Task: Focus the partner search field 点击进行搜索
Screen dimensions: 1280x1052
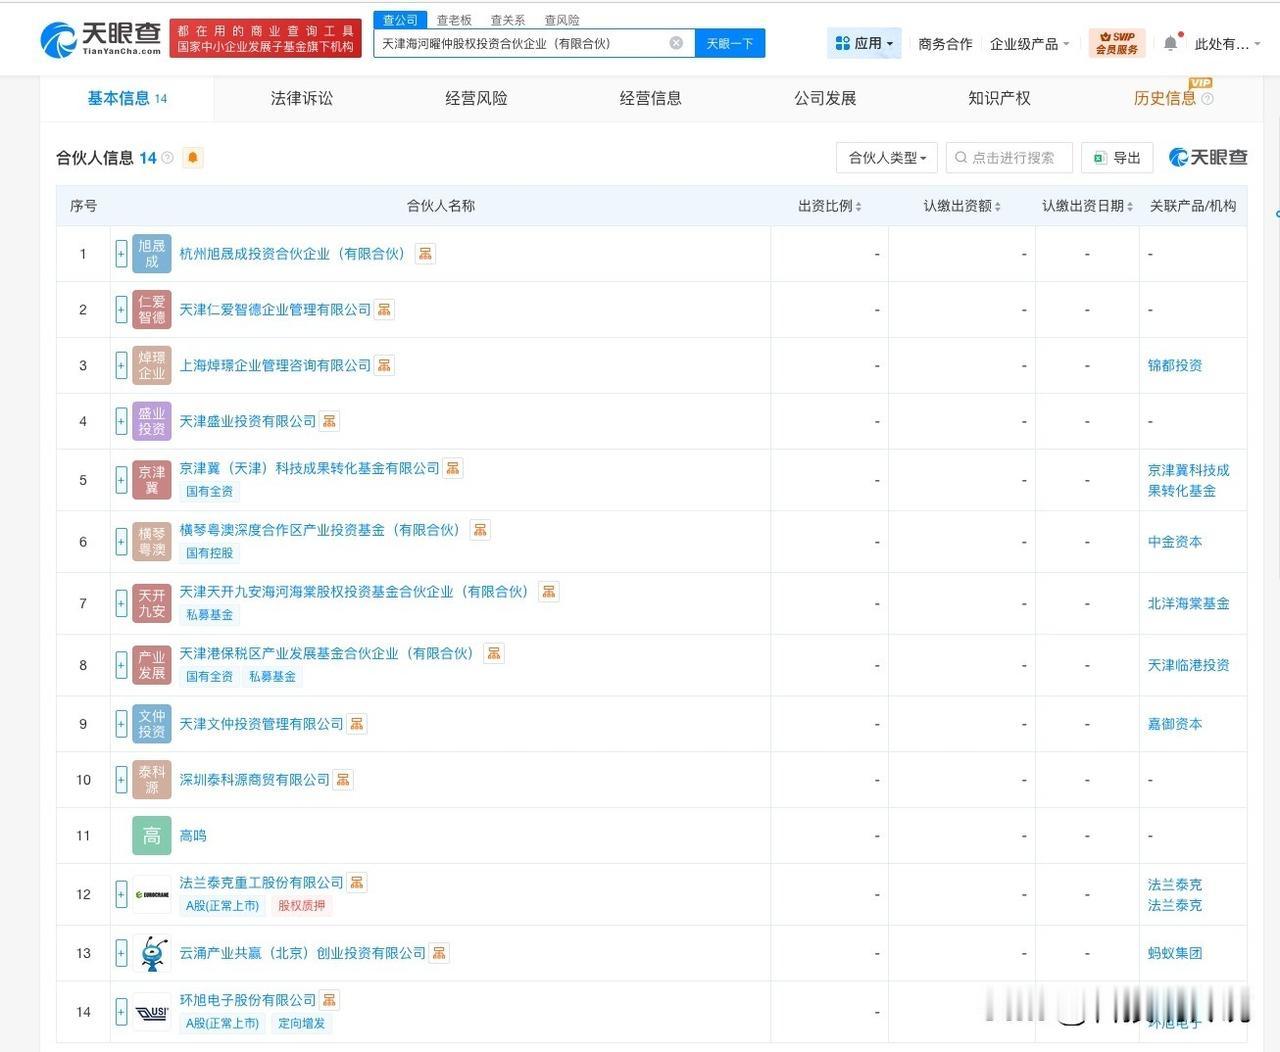Action: point(1009,158)
